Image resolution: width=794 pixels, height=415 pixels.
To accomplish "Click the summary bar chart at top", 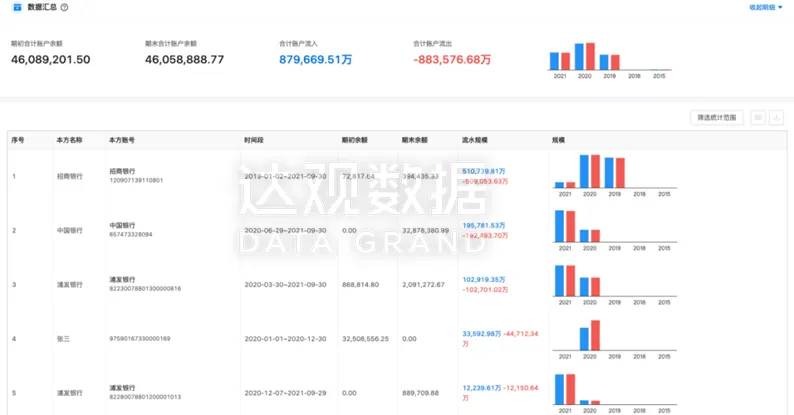I will click(608, 60).
